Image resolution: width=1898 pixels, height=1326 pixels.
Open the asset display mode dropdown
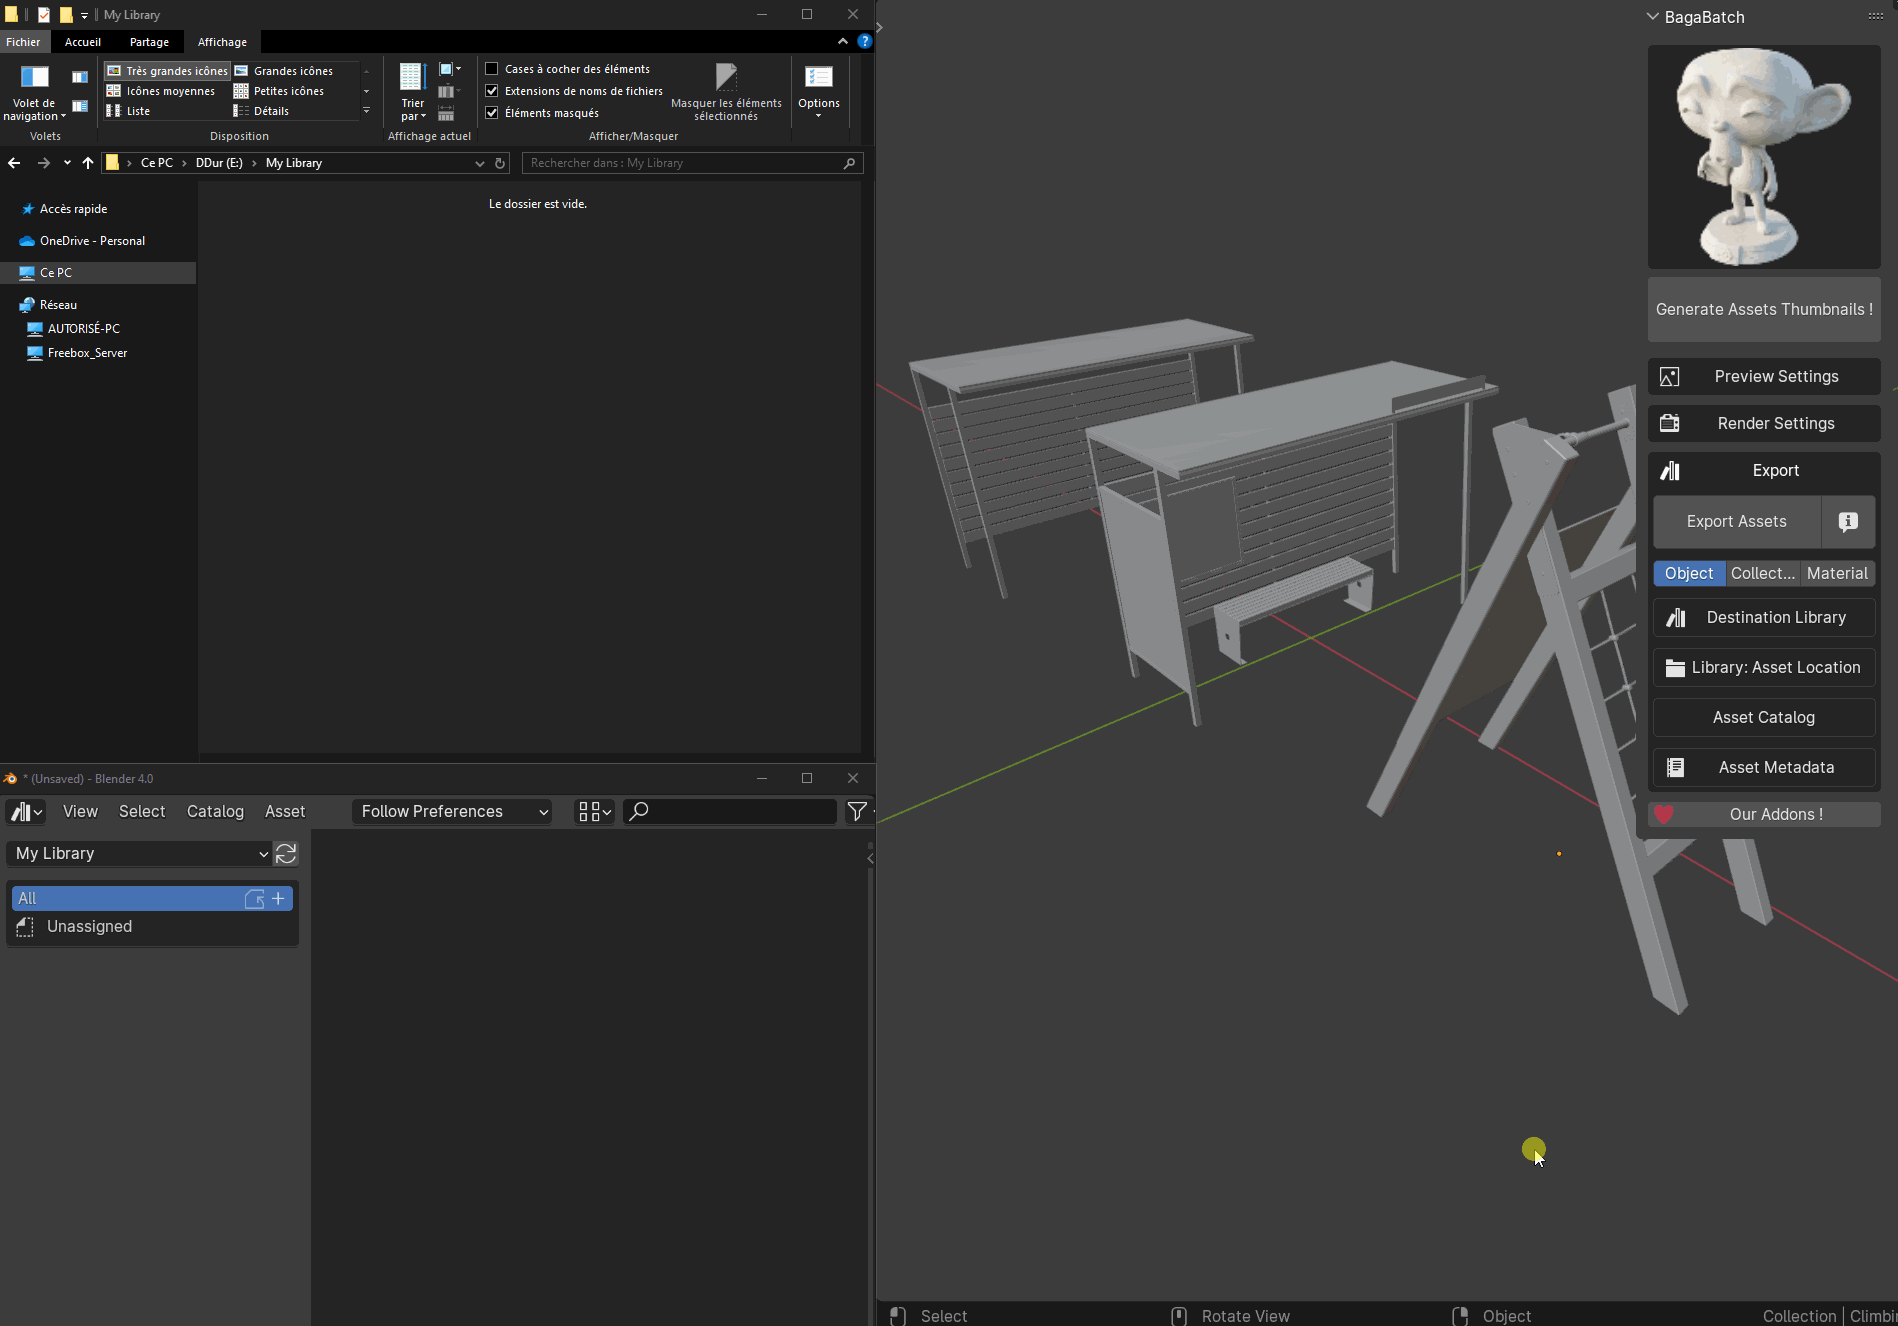tap(594, 812)
